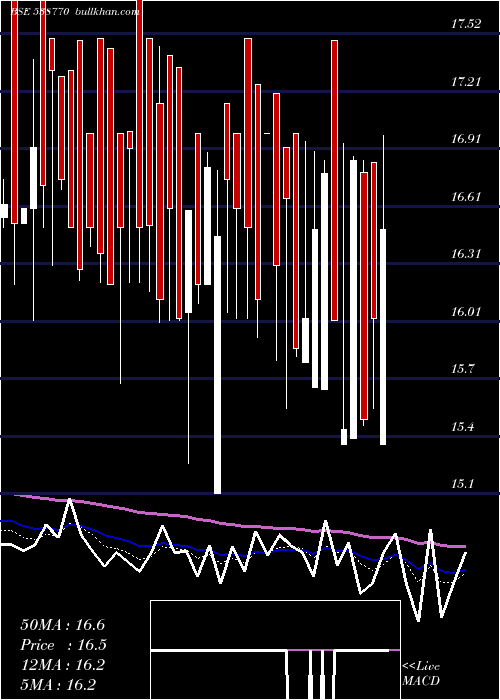Click the 17.52 price axis label

[466, 24]
